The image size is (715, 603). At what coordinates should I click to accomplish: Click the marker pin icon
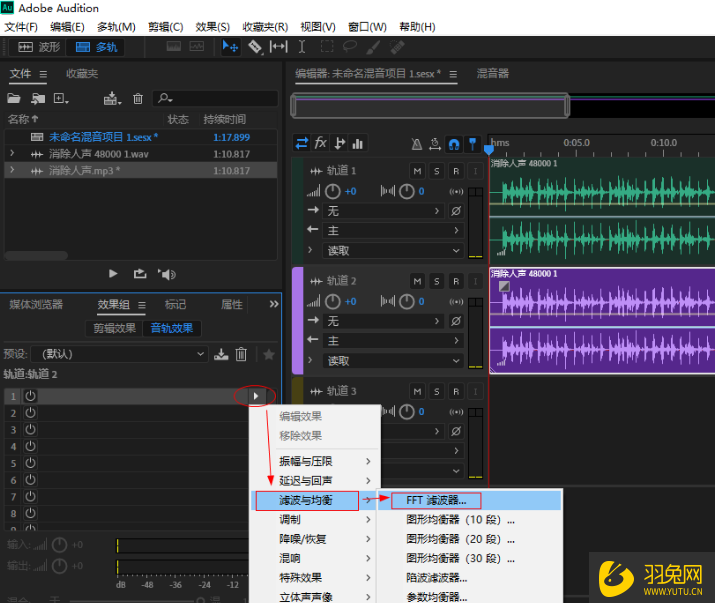click(x=473, y=144)
